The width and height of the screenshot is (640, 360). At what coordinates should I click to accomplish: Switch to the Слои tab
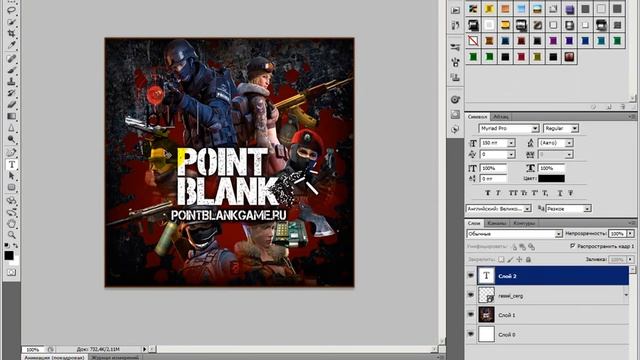point(474,223)
